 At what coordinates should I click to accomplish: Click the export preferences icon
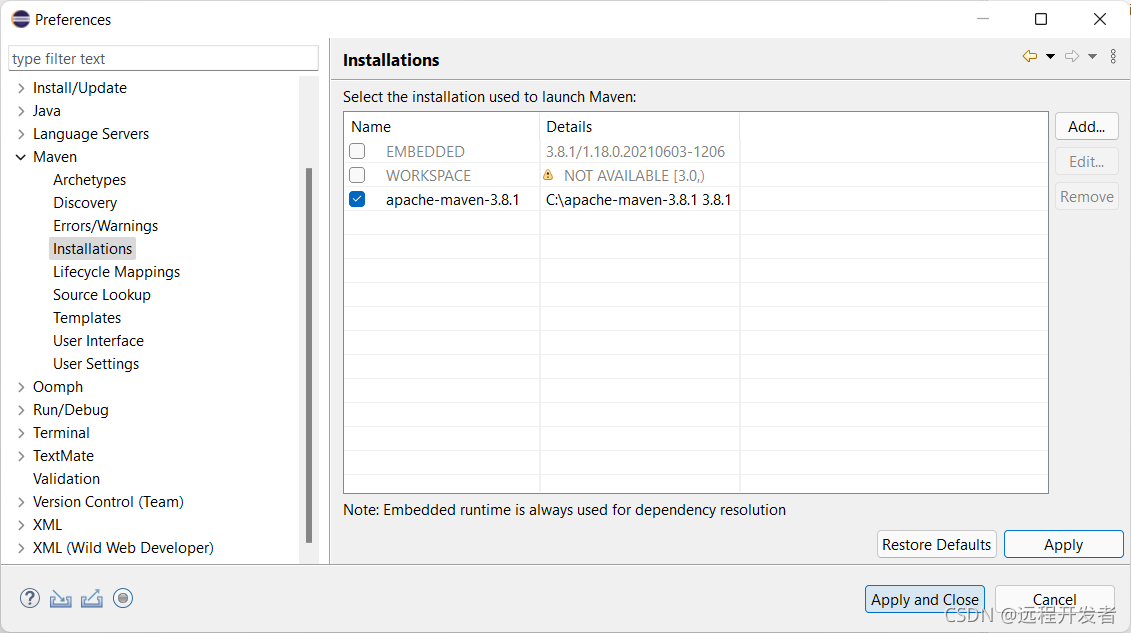pos(92,598)
